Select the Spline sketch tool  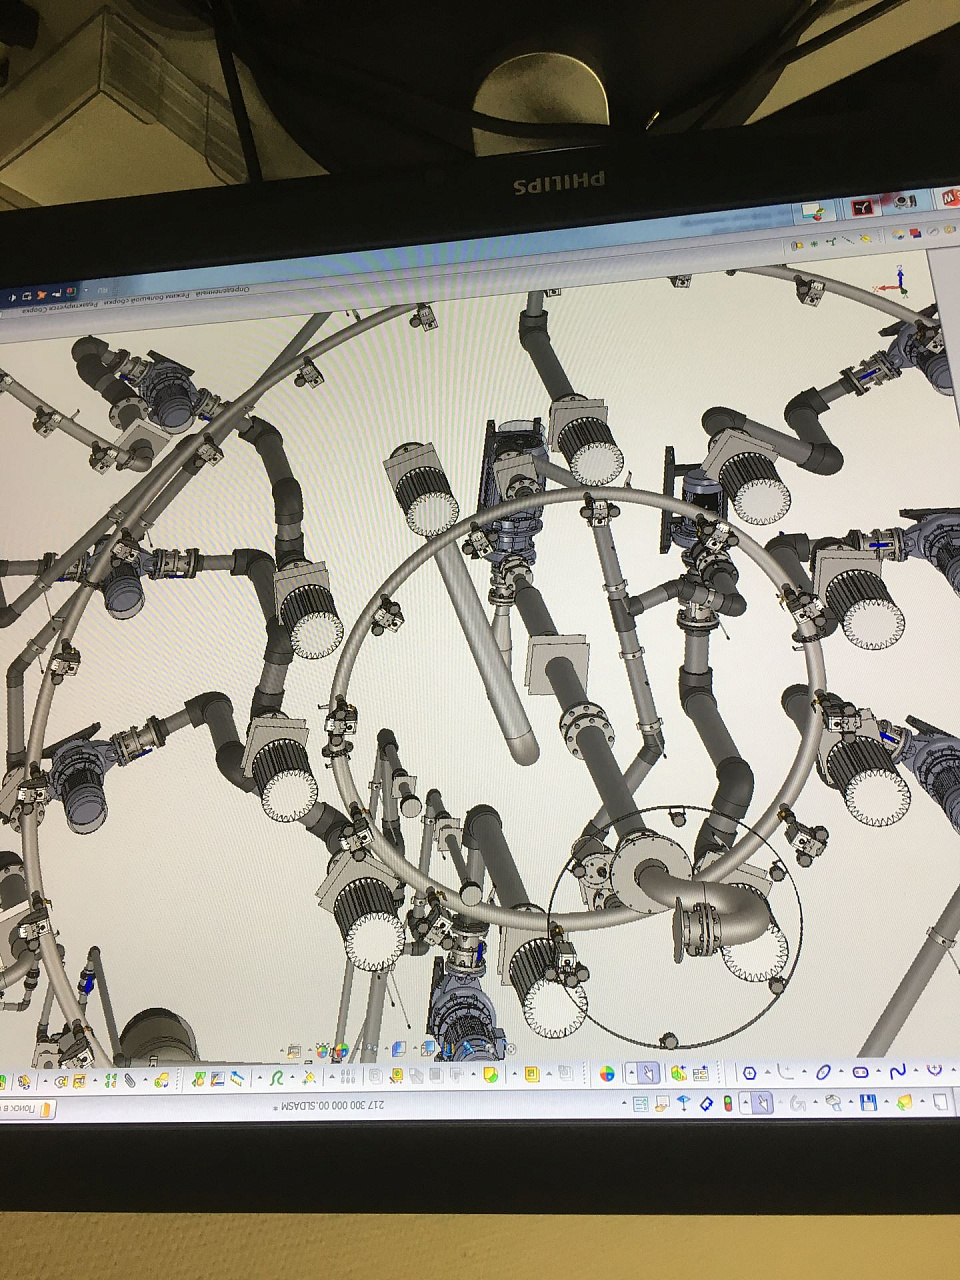point(897,1071)
